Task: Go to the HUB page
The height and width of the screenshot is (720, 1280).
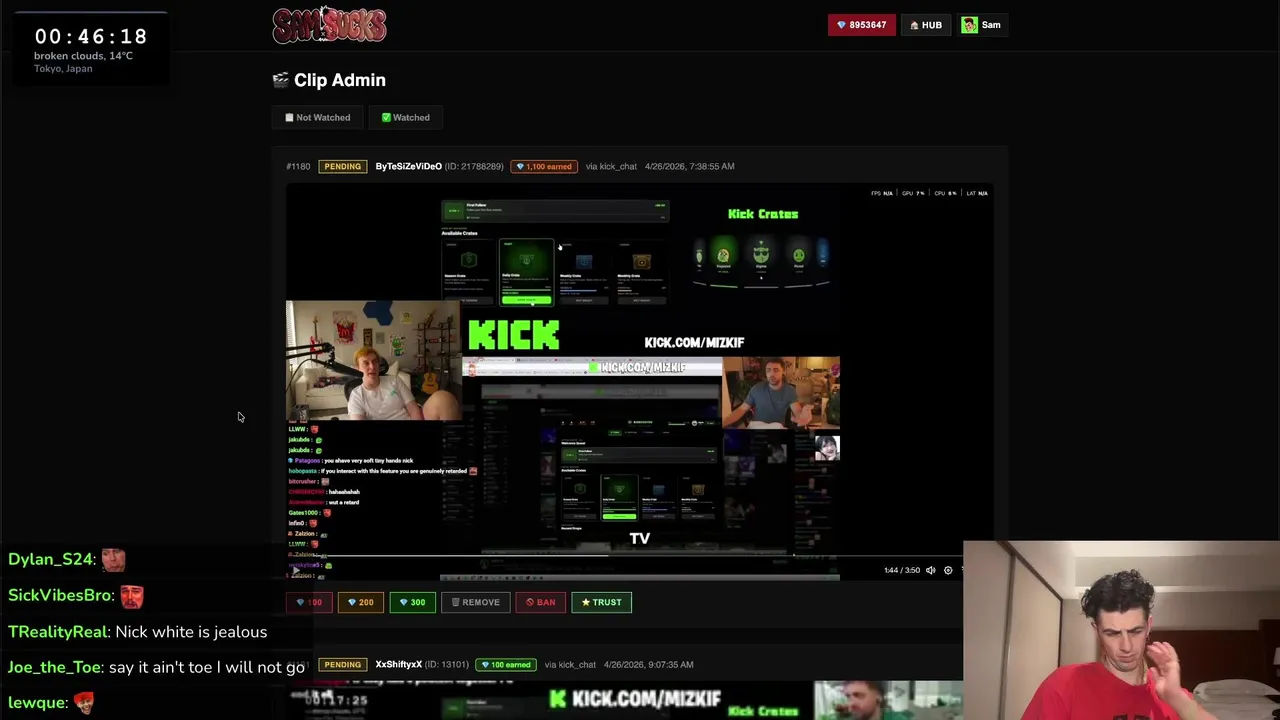Action: pos(925,25)
